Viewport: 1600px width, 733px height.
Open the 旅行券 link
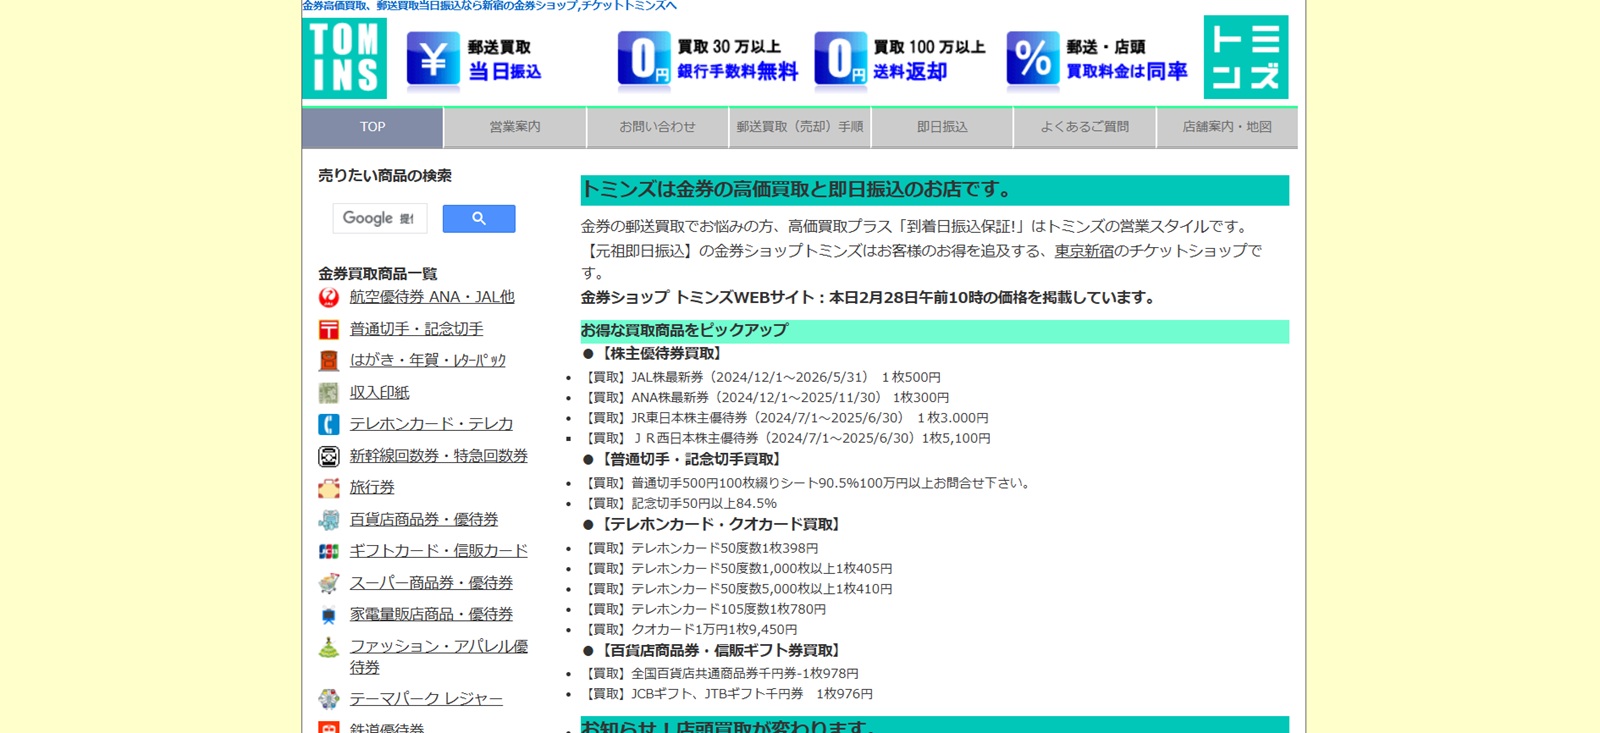(x=372, y=488)
